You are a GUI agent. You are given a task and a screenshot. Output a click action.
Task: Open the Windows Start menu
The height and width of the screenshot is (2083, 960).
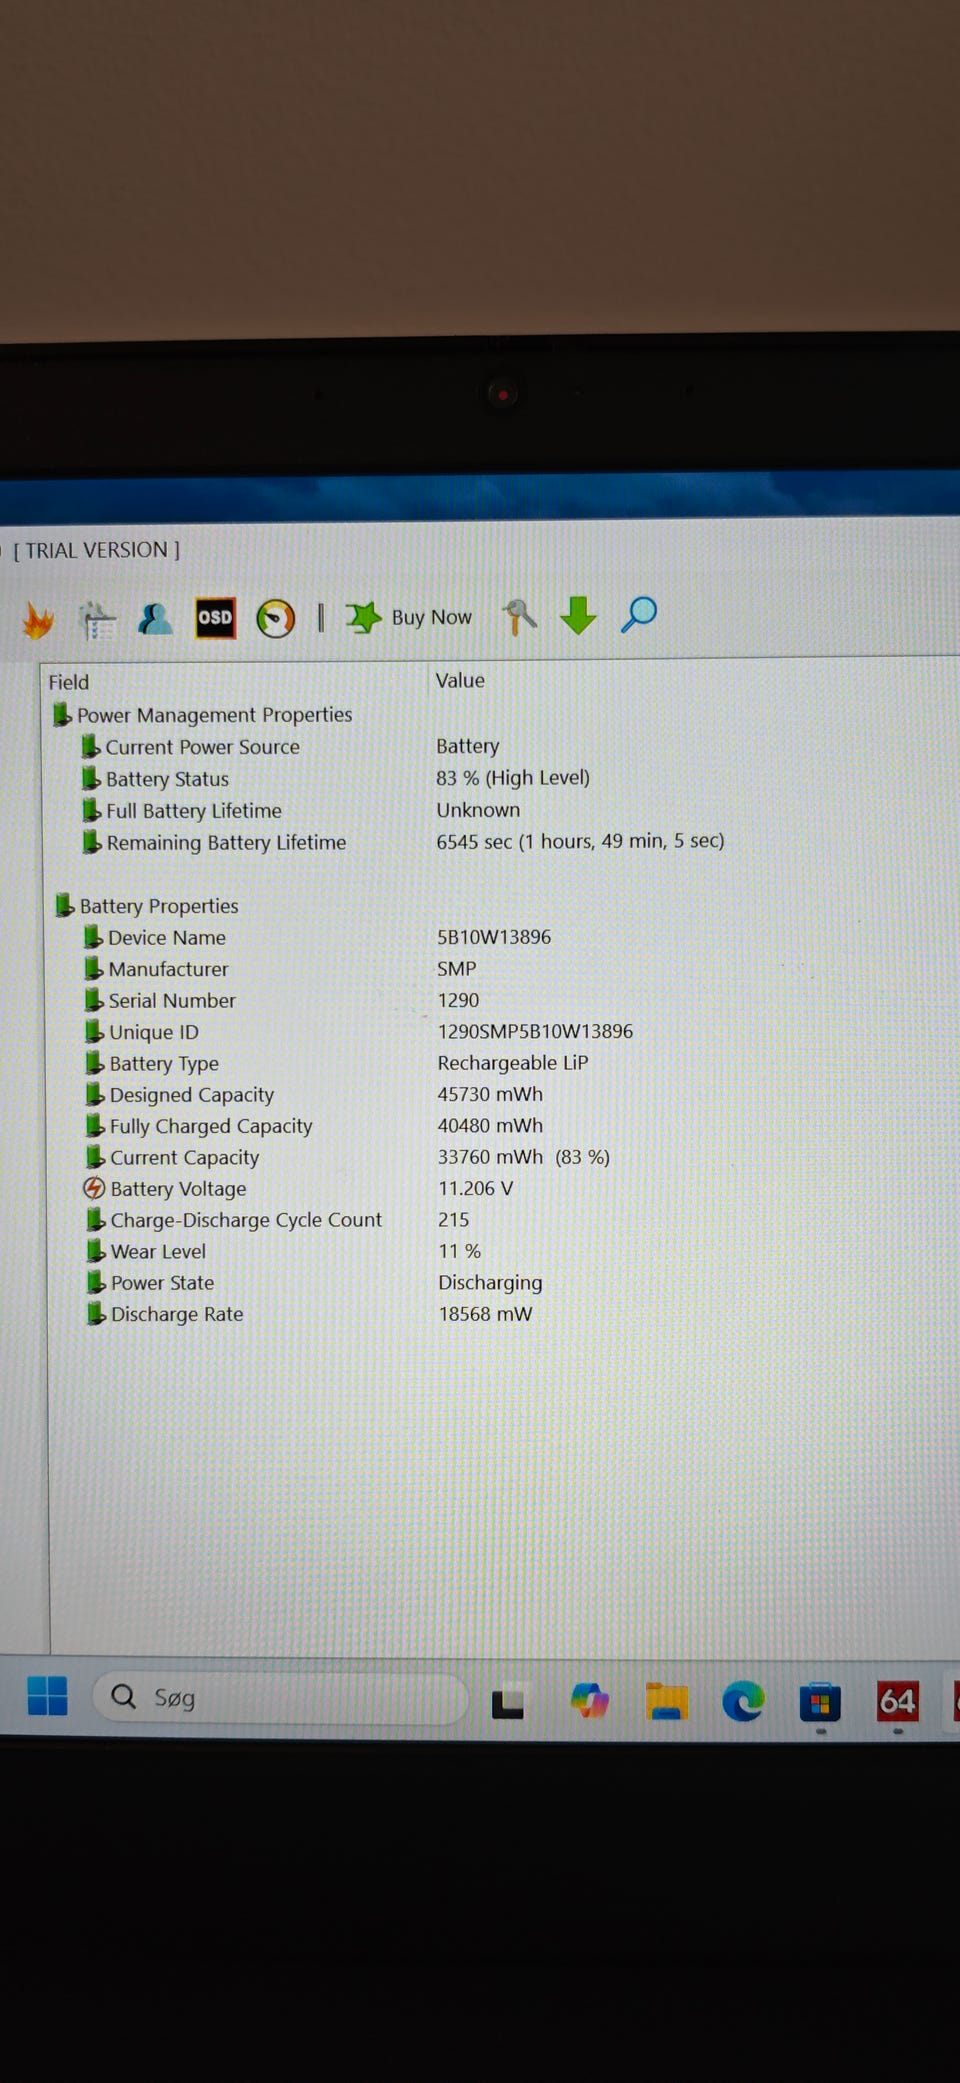point(47,1696)
